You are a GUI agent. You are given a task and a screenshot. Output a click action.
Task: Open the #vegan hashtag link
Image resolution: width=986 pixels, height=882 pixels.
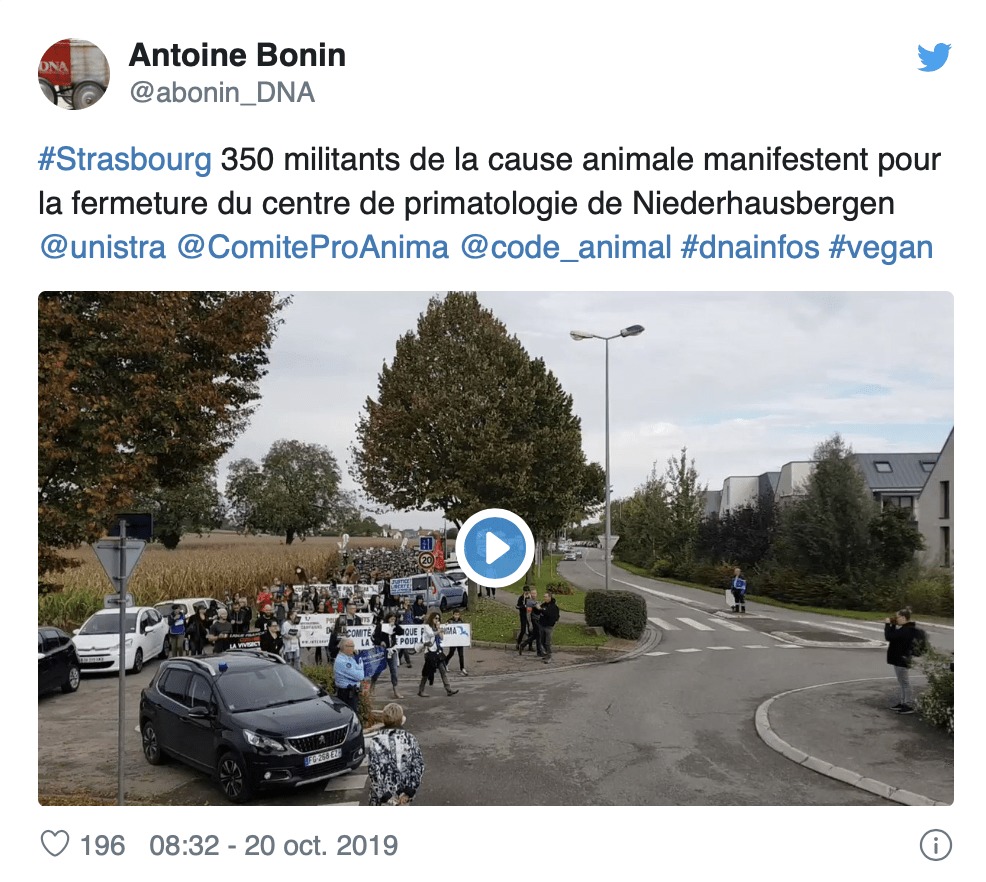click(880, 248)
